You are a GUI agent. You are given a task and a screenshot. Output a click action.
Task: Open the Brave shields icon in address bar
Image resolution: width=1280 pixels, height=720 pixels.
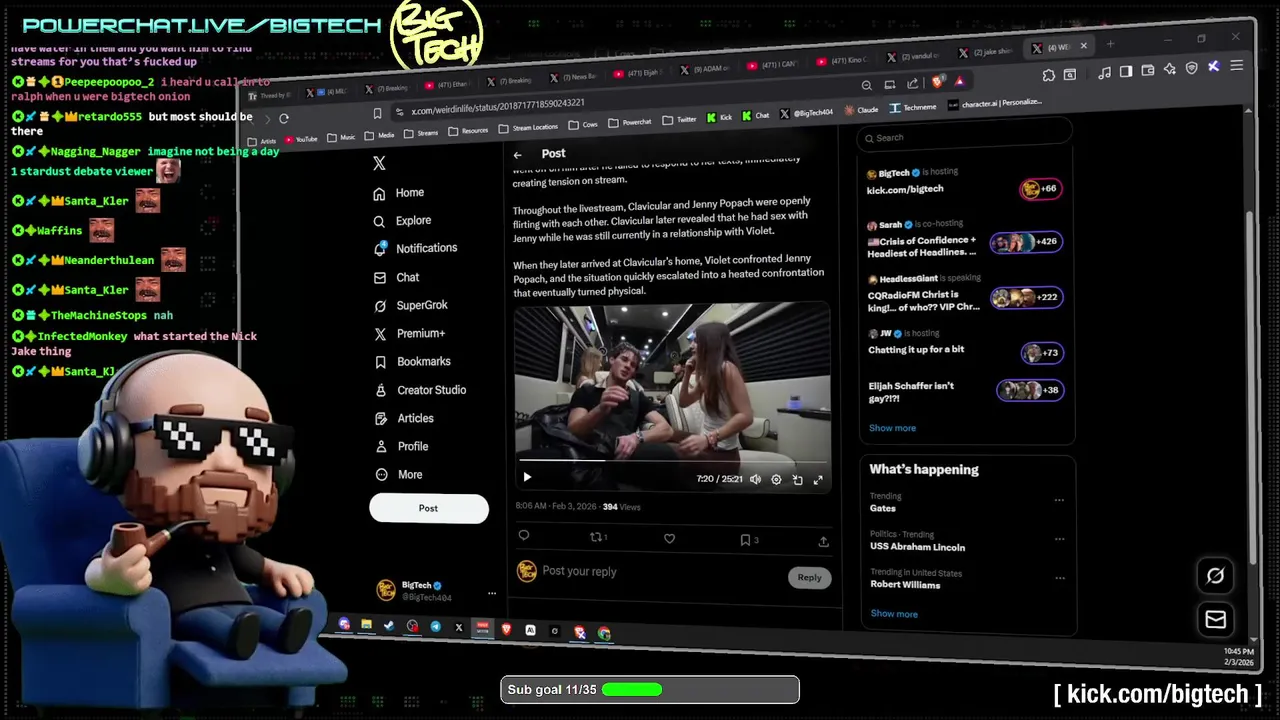coord(937,82)
